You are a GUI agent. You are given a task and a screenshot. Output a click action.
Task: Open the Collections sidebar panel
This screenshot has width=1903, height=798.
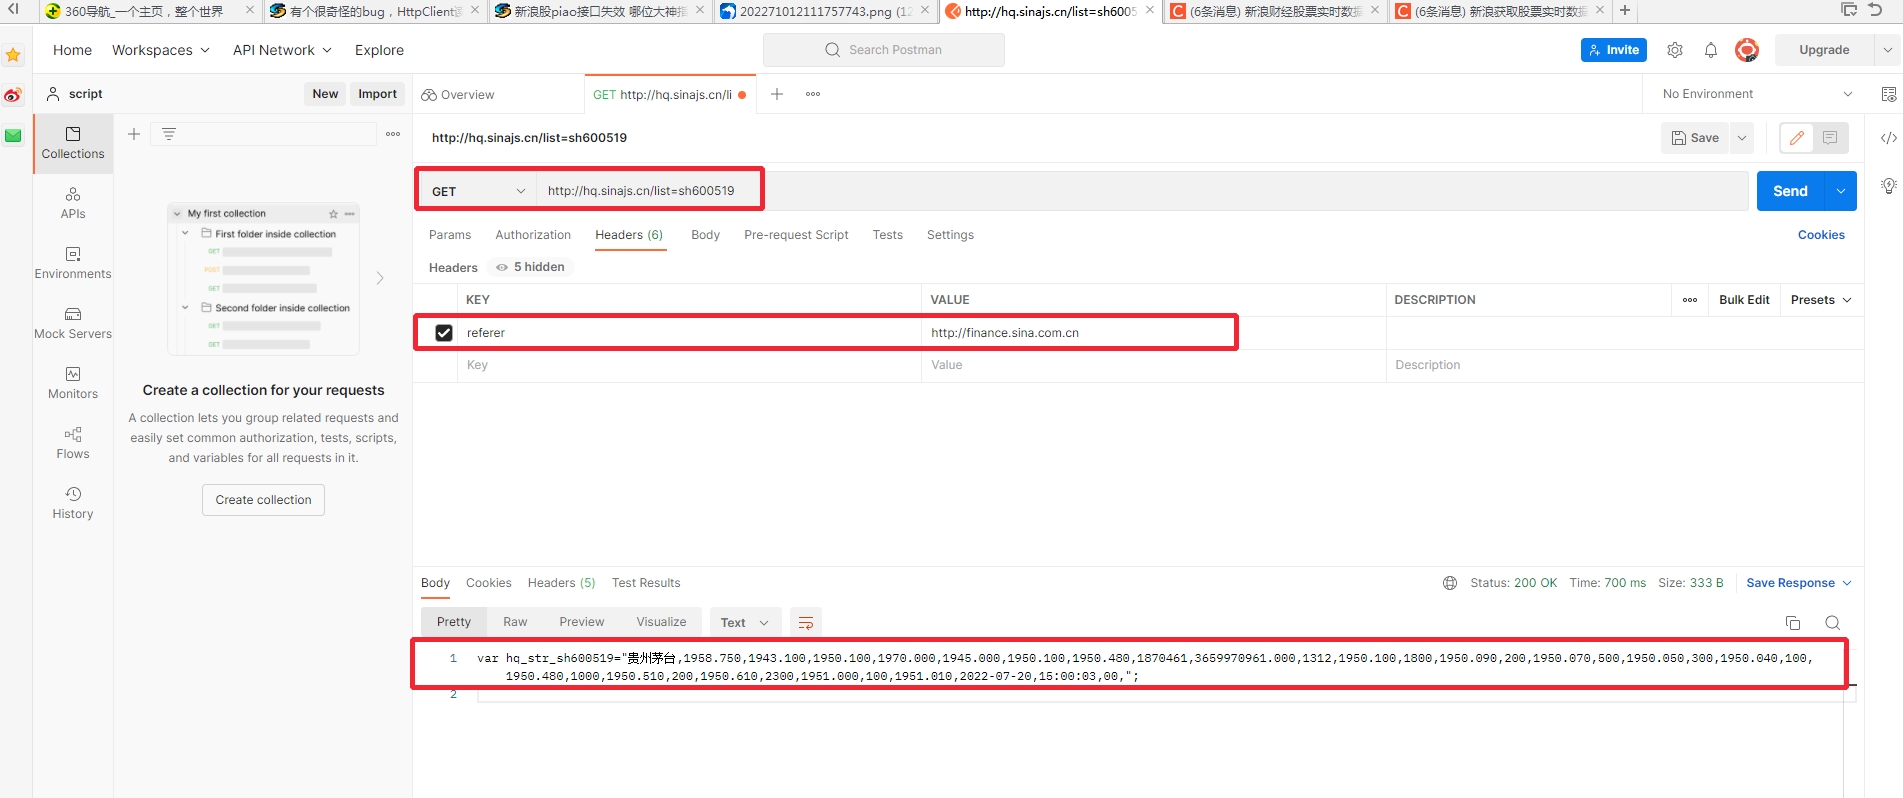point(73,143)
